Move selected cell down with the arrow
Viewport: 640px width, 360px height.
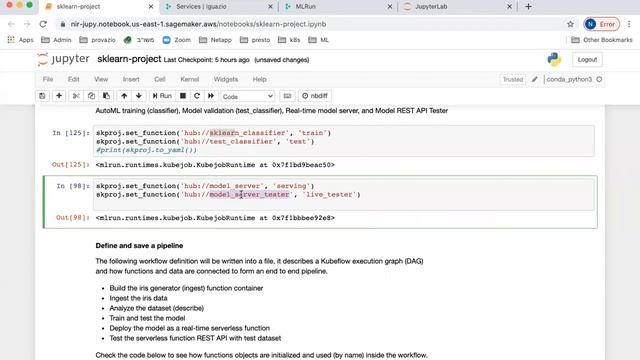pos(139,96)
